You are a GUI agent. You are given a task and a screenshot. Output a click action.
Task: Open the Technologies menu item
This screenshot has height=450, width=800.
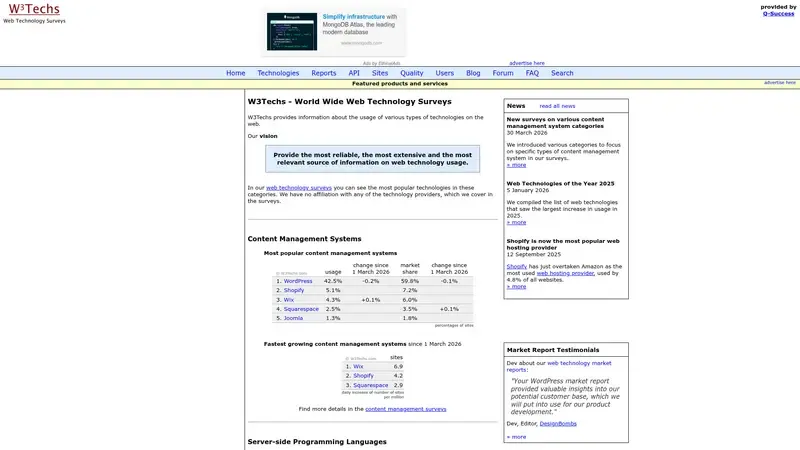click(x=278, y=73)
